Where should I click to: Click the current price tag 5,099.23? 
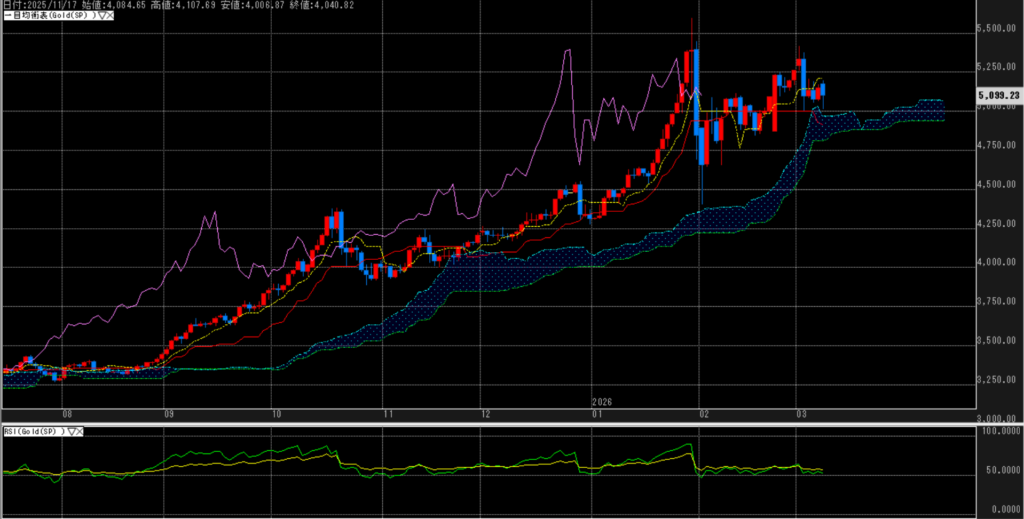pos(999,96)
